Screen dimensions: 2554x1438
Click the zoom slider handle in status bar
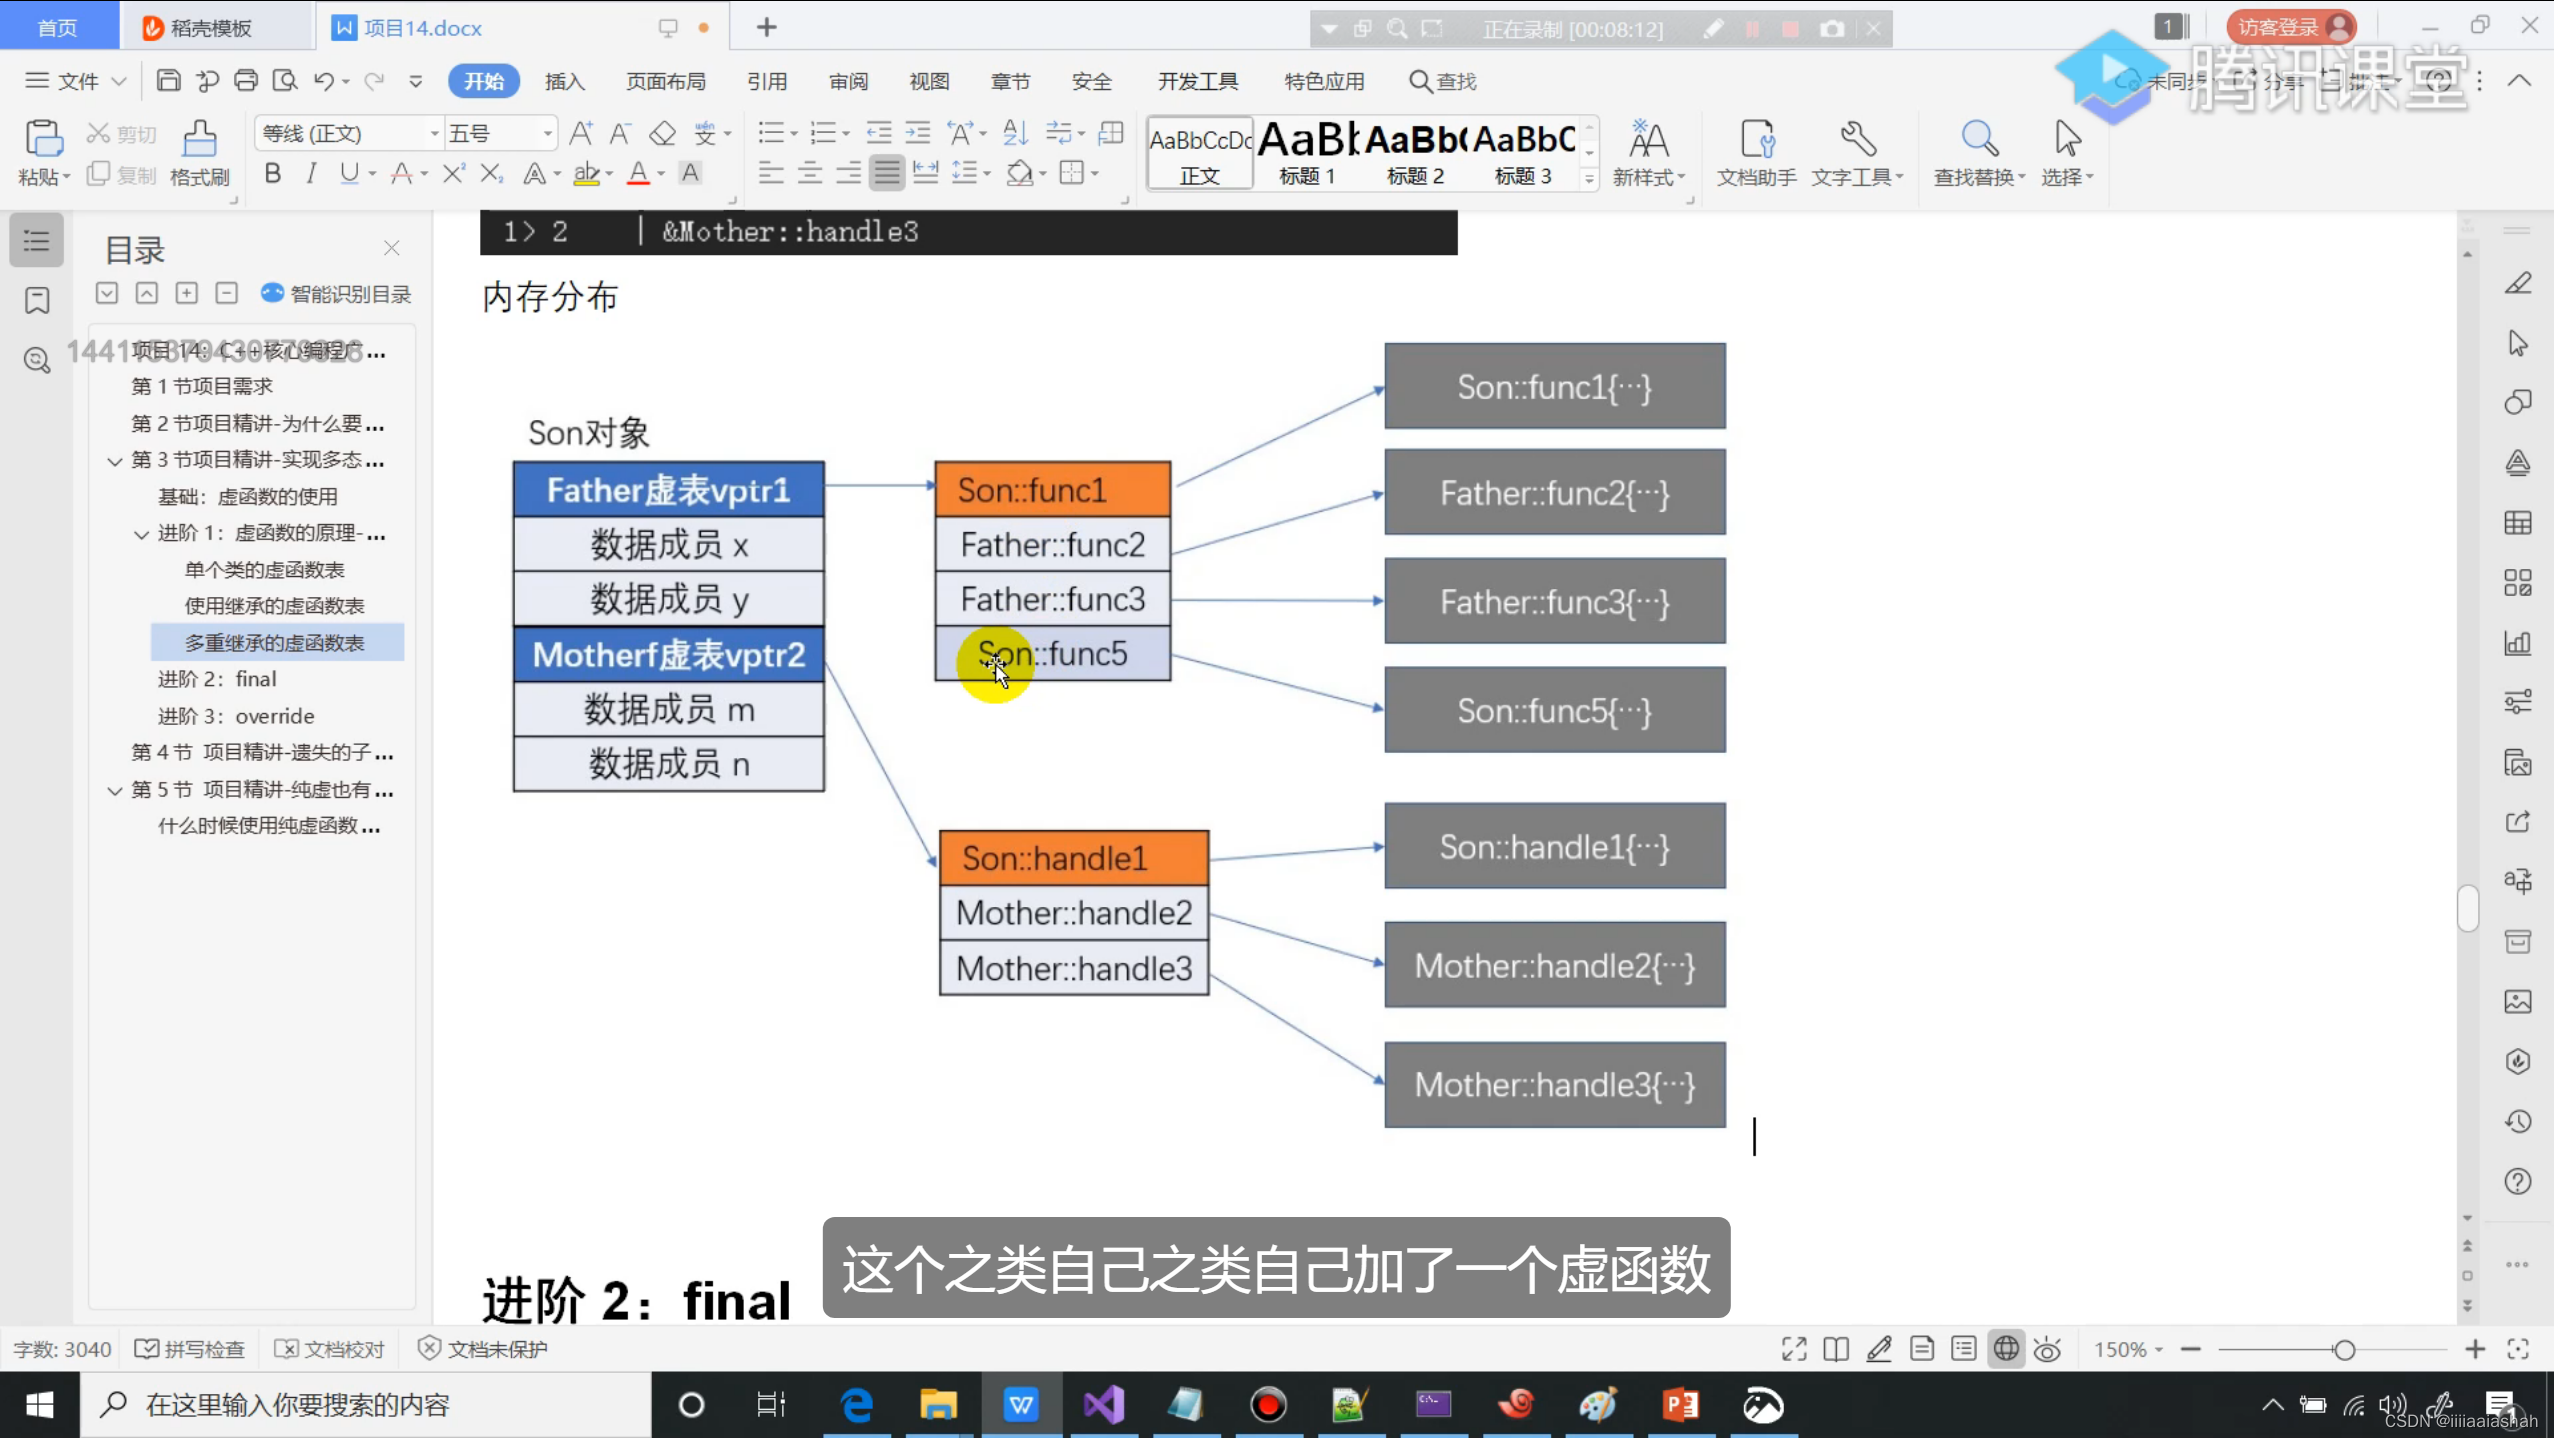[2344, 1350]
